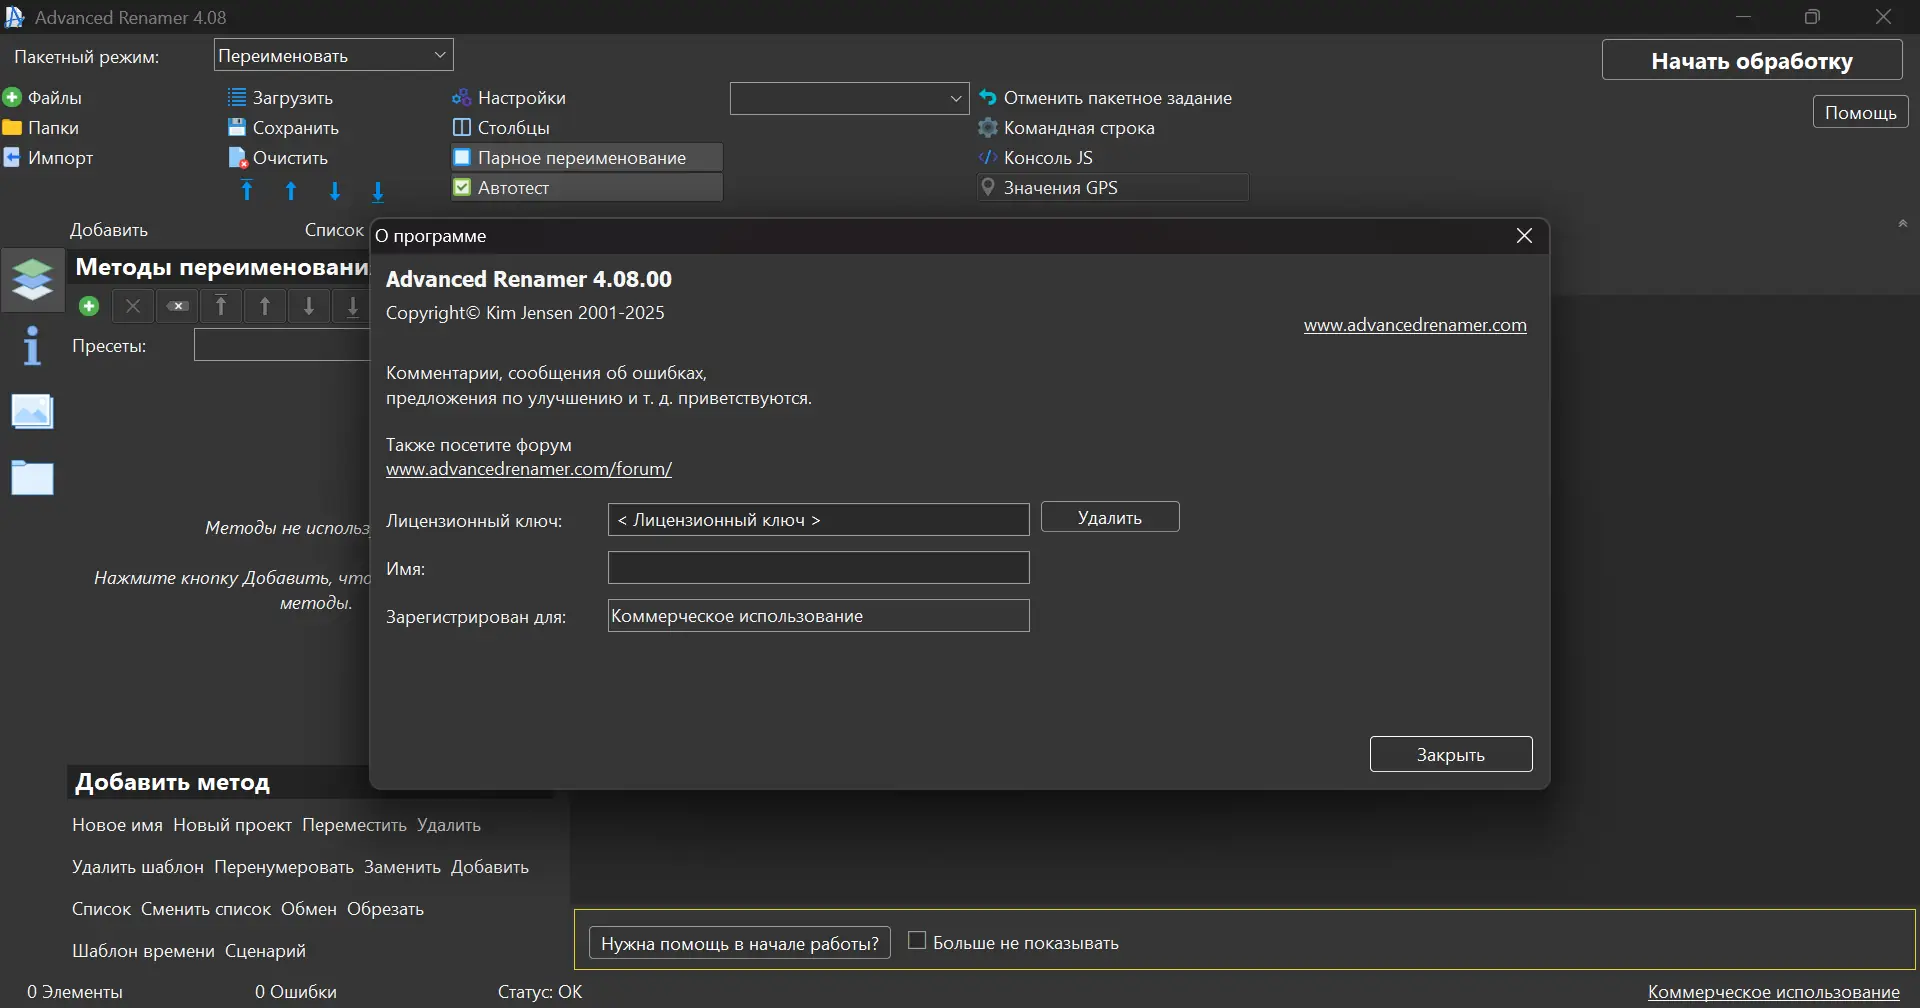Click grey move-method-to-top arrow in methods toolbar
The image size is (1920, 1008).
pos(221,306)
